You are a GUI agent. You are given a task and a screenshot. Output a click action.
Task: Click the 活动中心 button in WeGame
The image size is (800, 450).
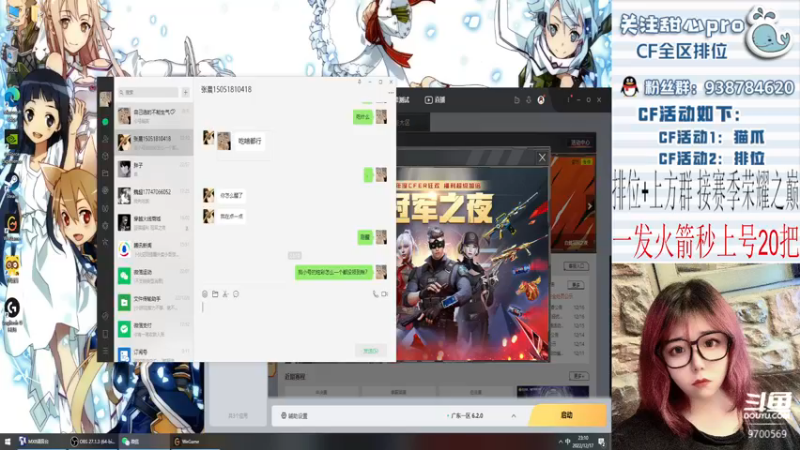[x=580, y=143]
